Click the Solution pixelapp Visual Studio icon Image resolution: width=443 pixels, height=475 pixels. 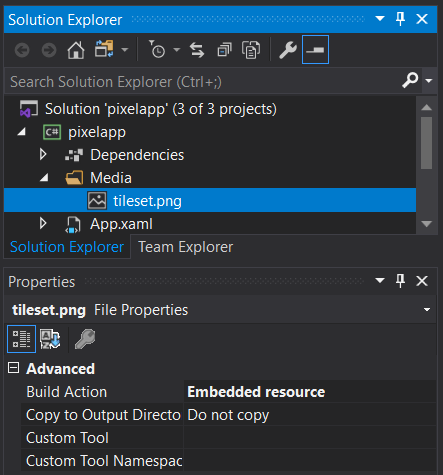[x=29, y=109]
